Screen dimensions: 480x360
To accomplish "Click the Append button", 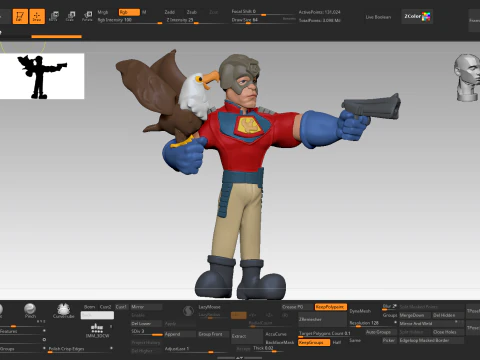I will [x=180, y=334].
